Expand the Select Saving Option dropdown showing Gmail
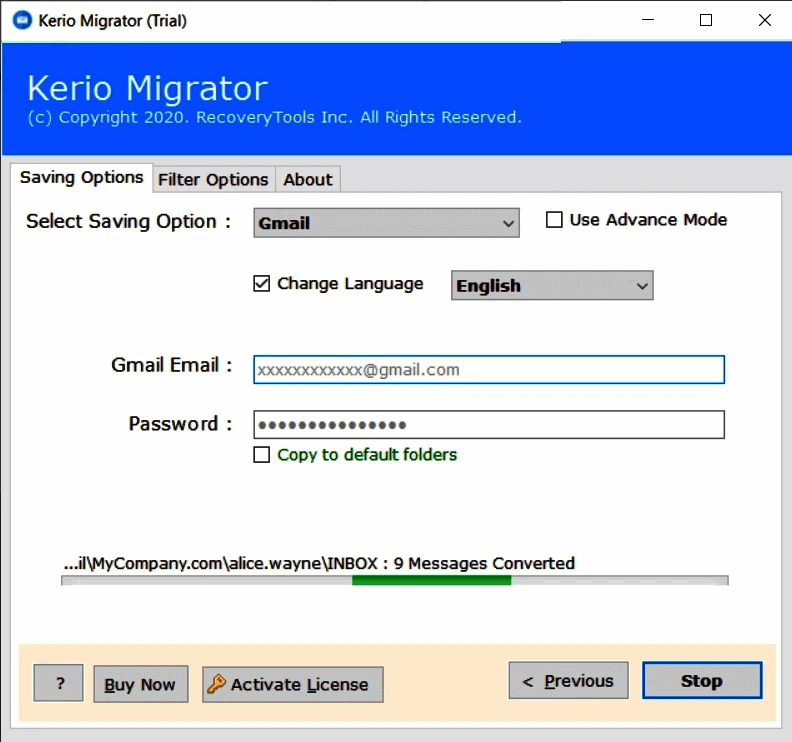Screen dimensions: 792x742 click(x=387, y=223)
